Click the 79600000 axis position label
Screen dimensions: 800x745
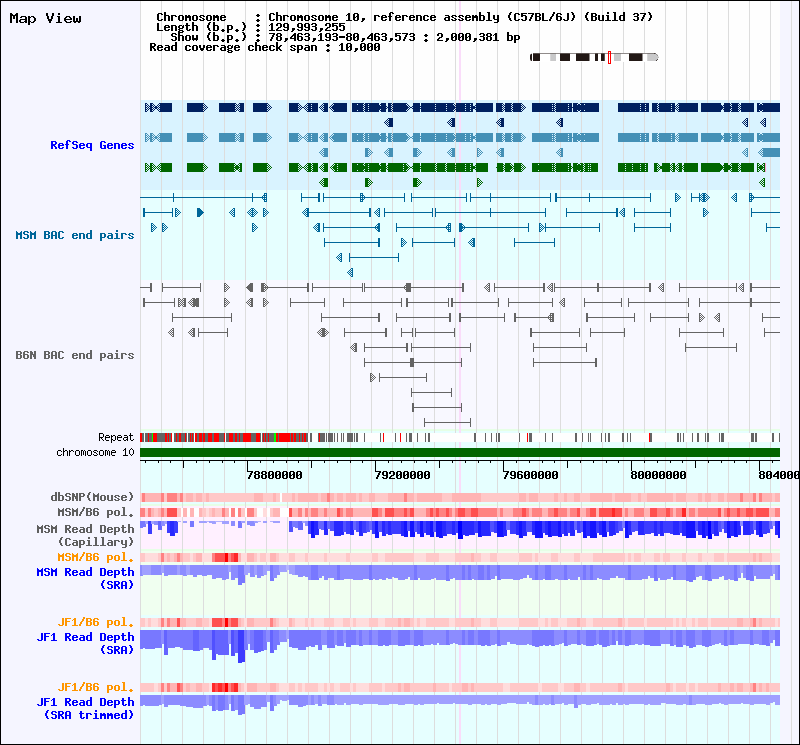point(531,475)
